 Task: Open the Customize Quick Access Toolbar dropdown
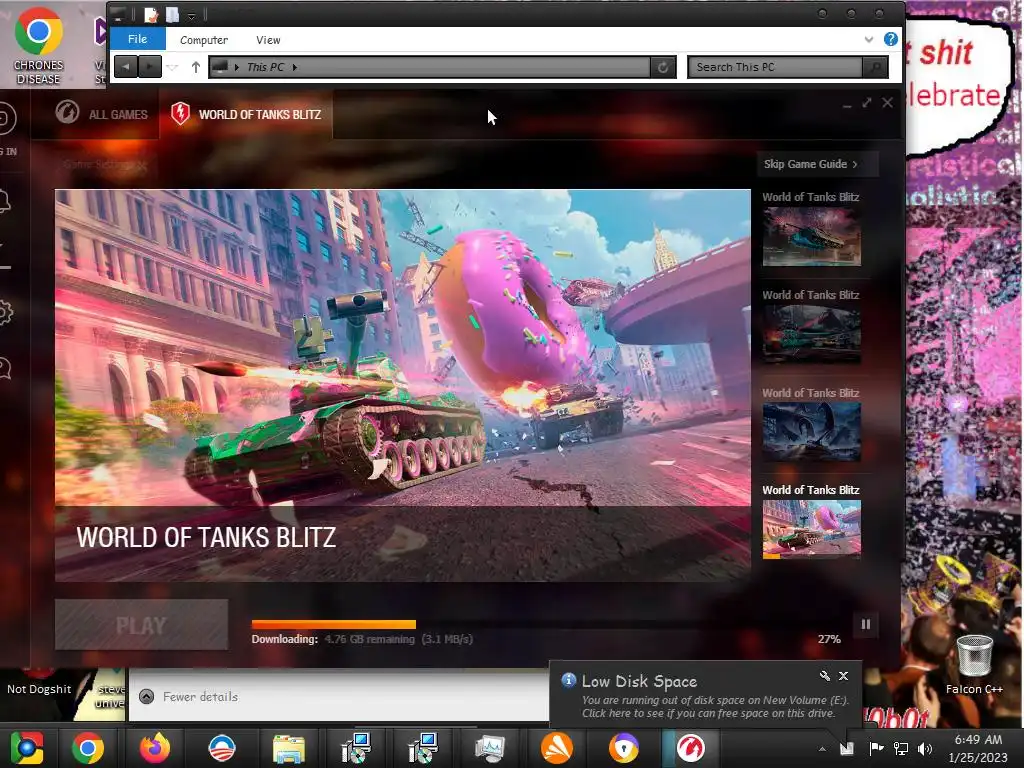point(191,15)
